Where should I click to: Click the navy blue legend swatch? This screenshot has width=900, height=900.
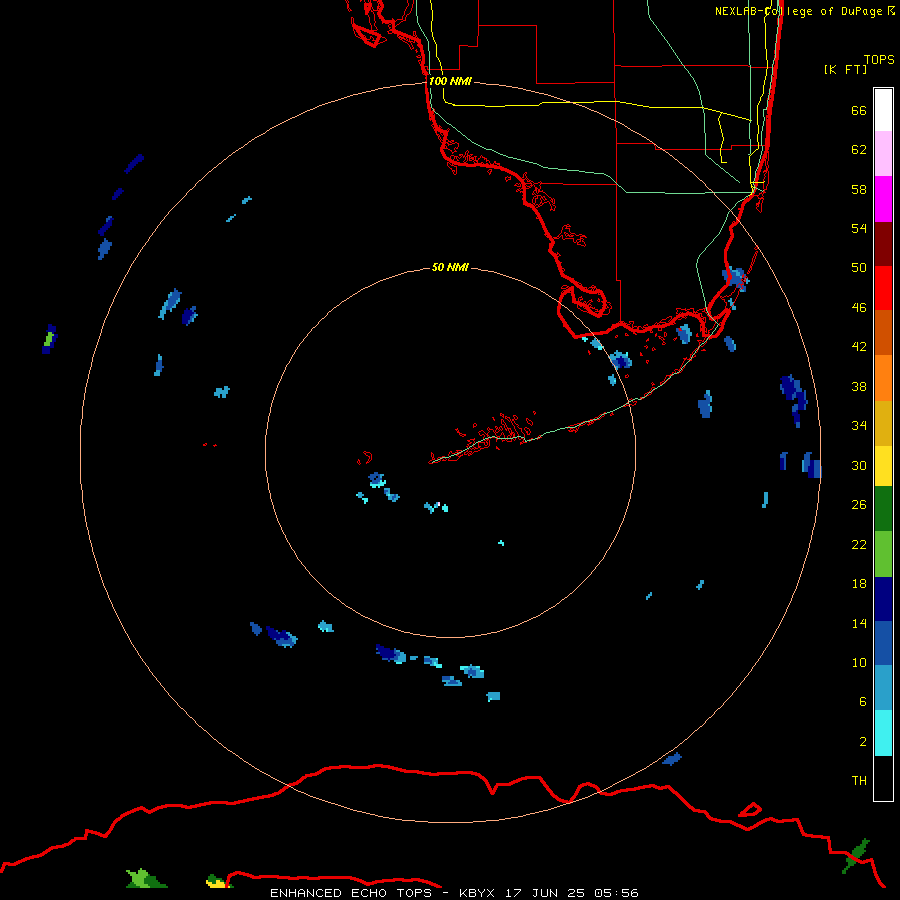point(883,599)
